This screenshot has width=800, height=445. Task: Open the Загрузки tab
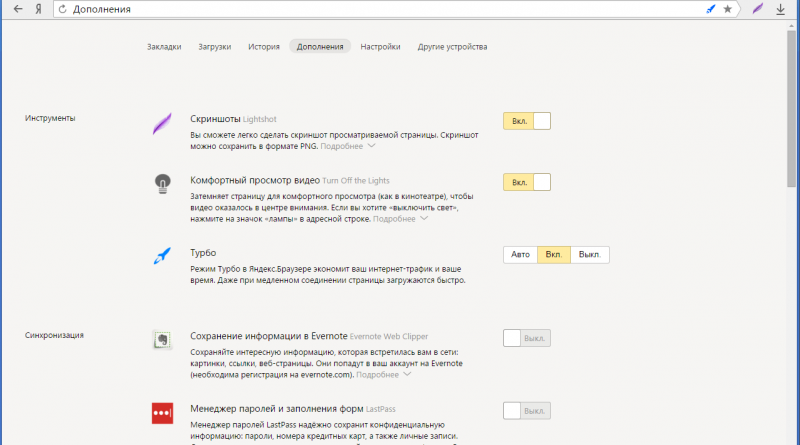[215, 46]
